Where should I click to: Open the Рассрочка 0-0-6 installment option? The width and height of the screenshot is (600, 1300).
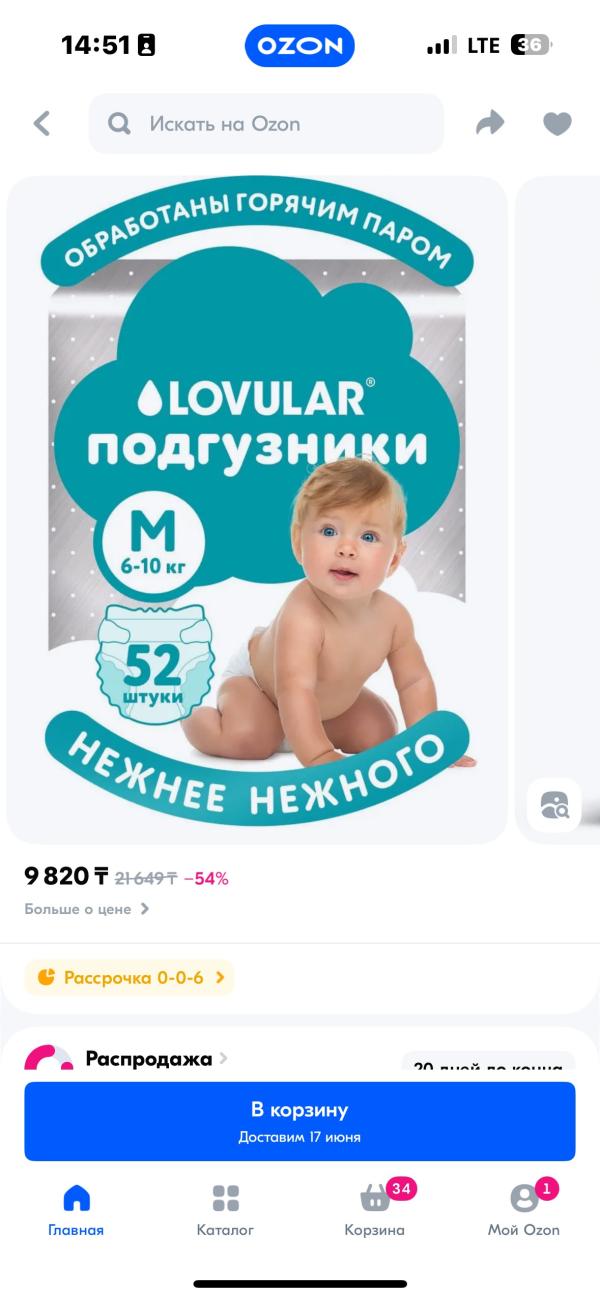click(x=129, y=977)
